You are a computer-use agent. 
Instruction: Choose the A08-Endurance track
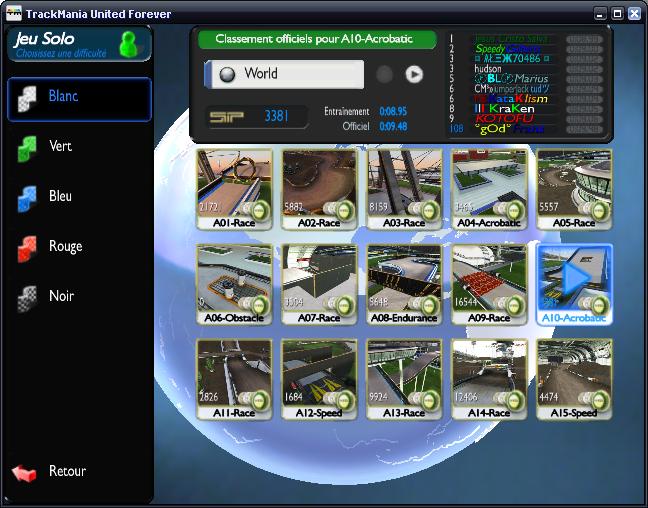(404, 279)
